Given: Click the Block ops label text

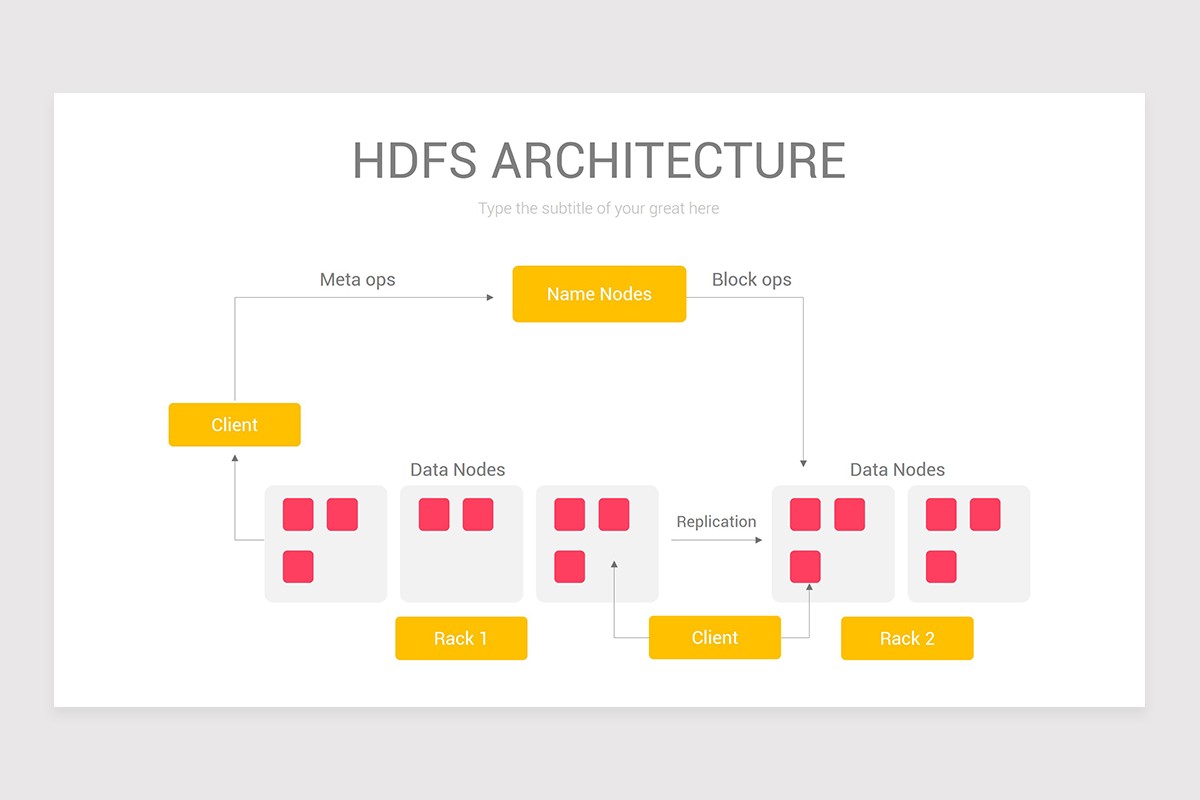Looking at the screenshot, I should click(752, 280).
